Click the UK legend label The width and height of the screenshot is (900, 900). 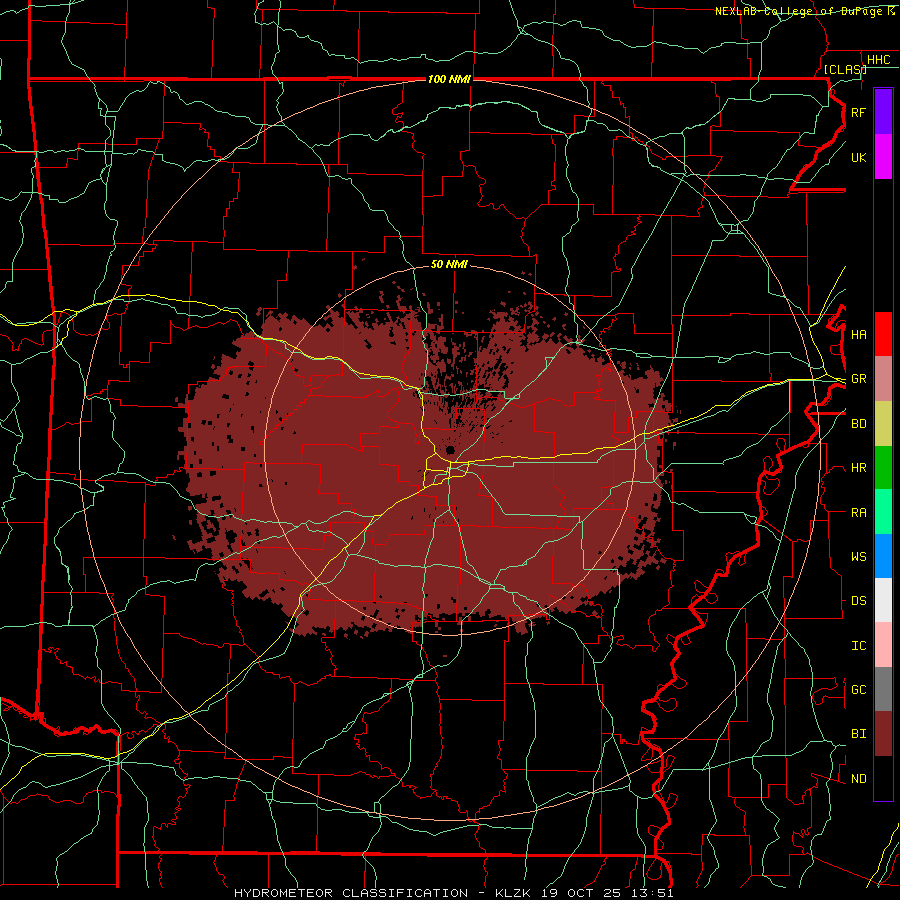tap(858, 157)
